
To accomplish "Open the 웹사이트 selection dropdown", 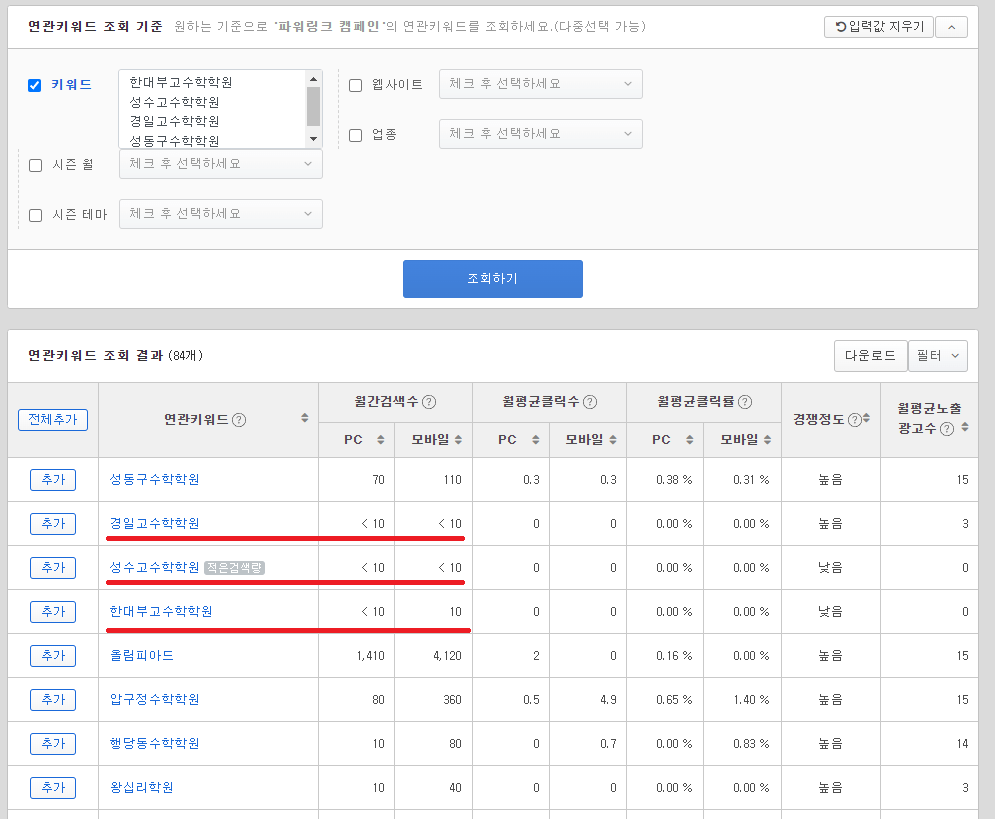I will pos(541,84).
